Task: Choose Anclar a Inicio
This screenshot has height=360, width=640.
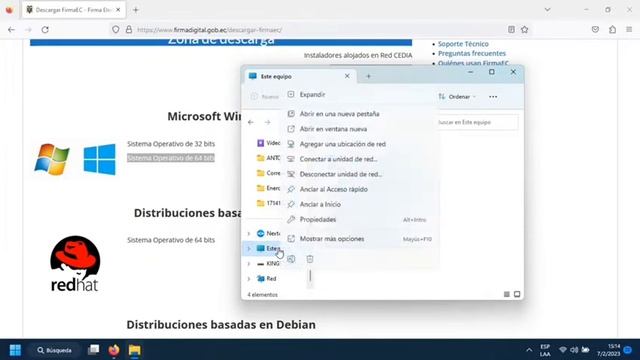Action: [x=320, y=204]
